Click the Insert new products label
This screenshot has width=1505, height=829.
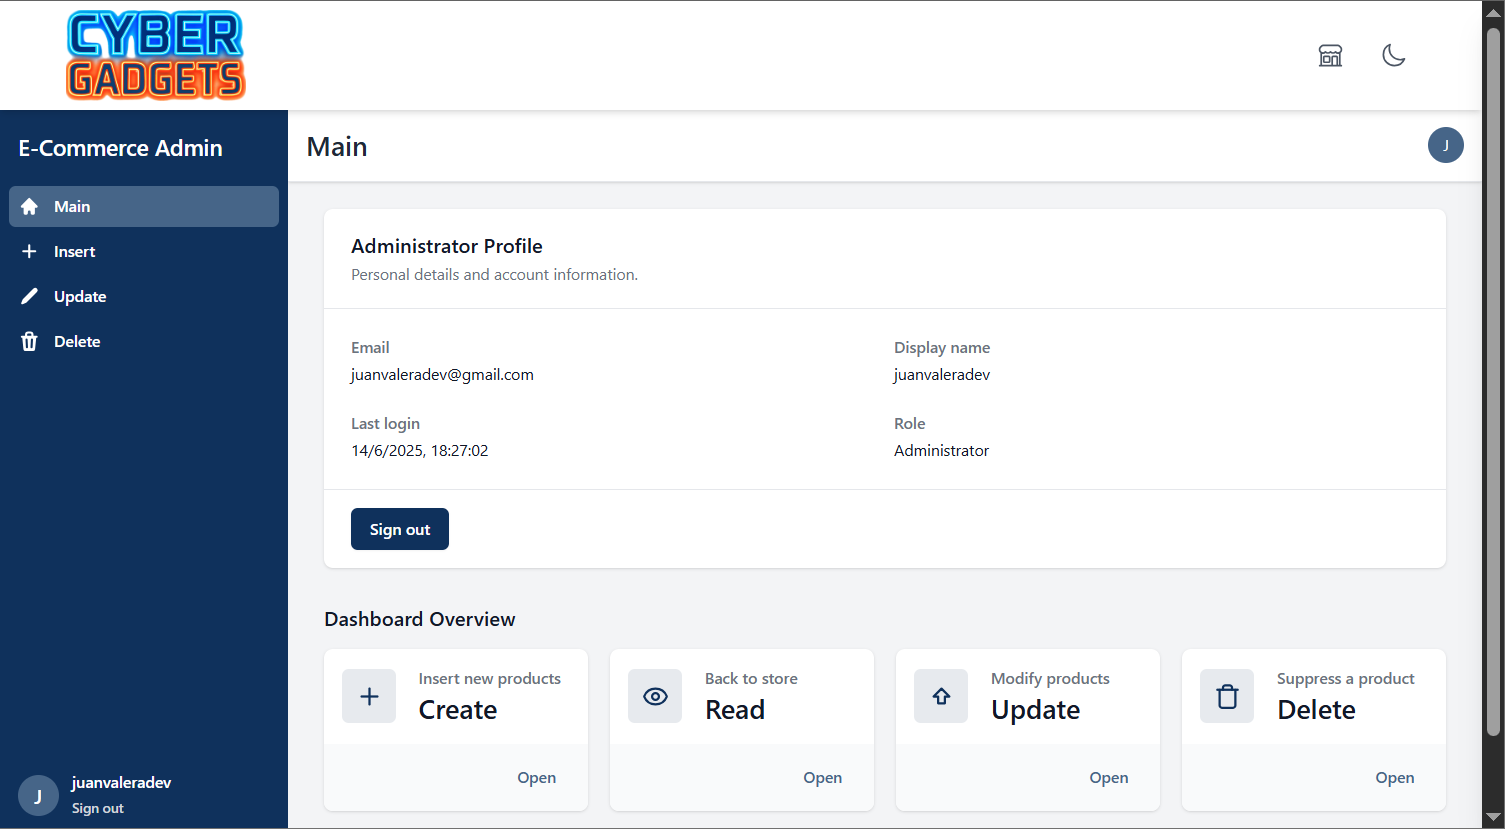490,678
